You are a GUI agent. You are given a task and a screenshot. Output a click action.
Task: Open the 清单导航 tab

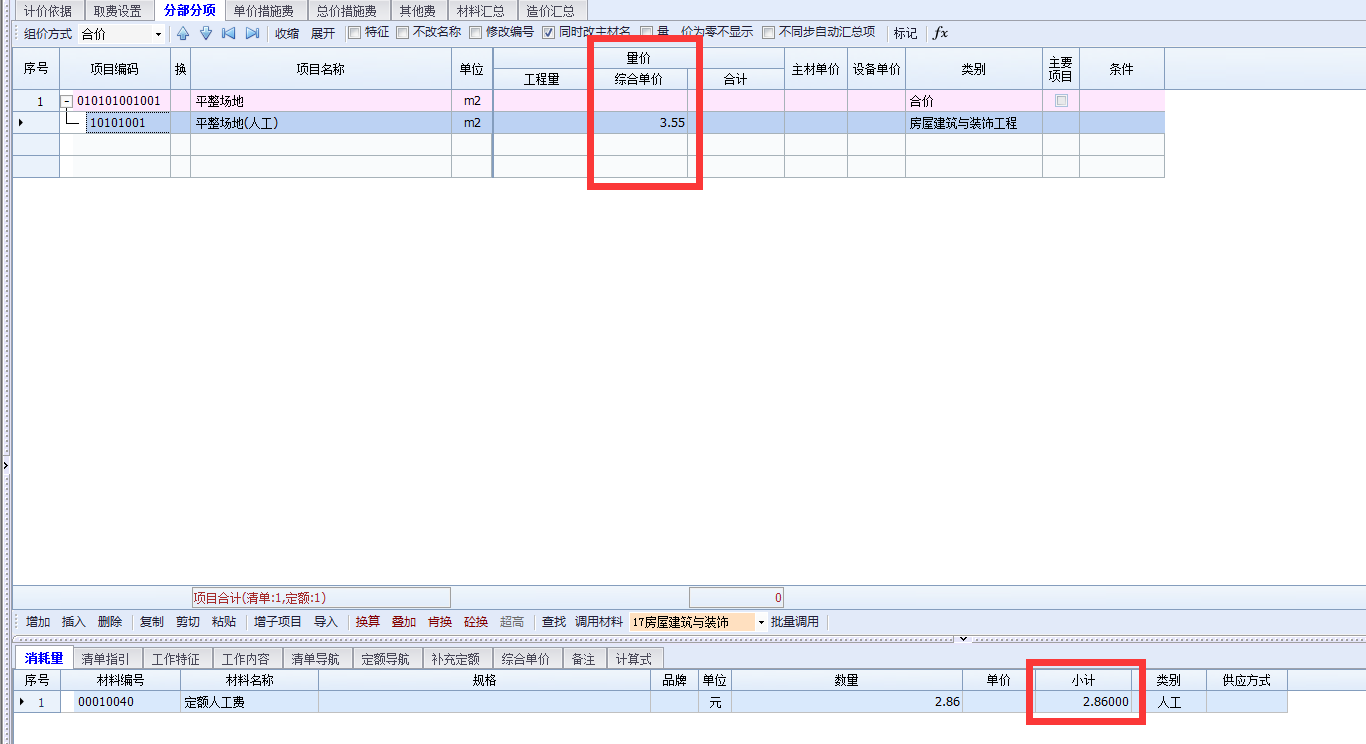point(317,659)
